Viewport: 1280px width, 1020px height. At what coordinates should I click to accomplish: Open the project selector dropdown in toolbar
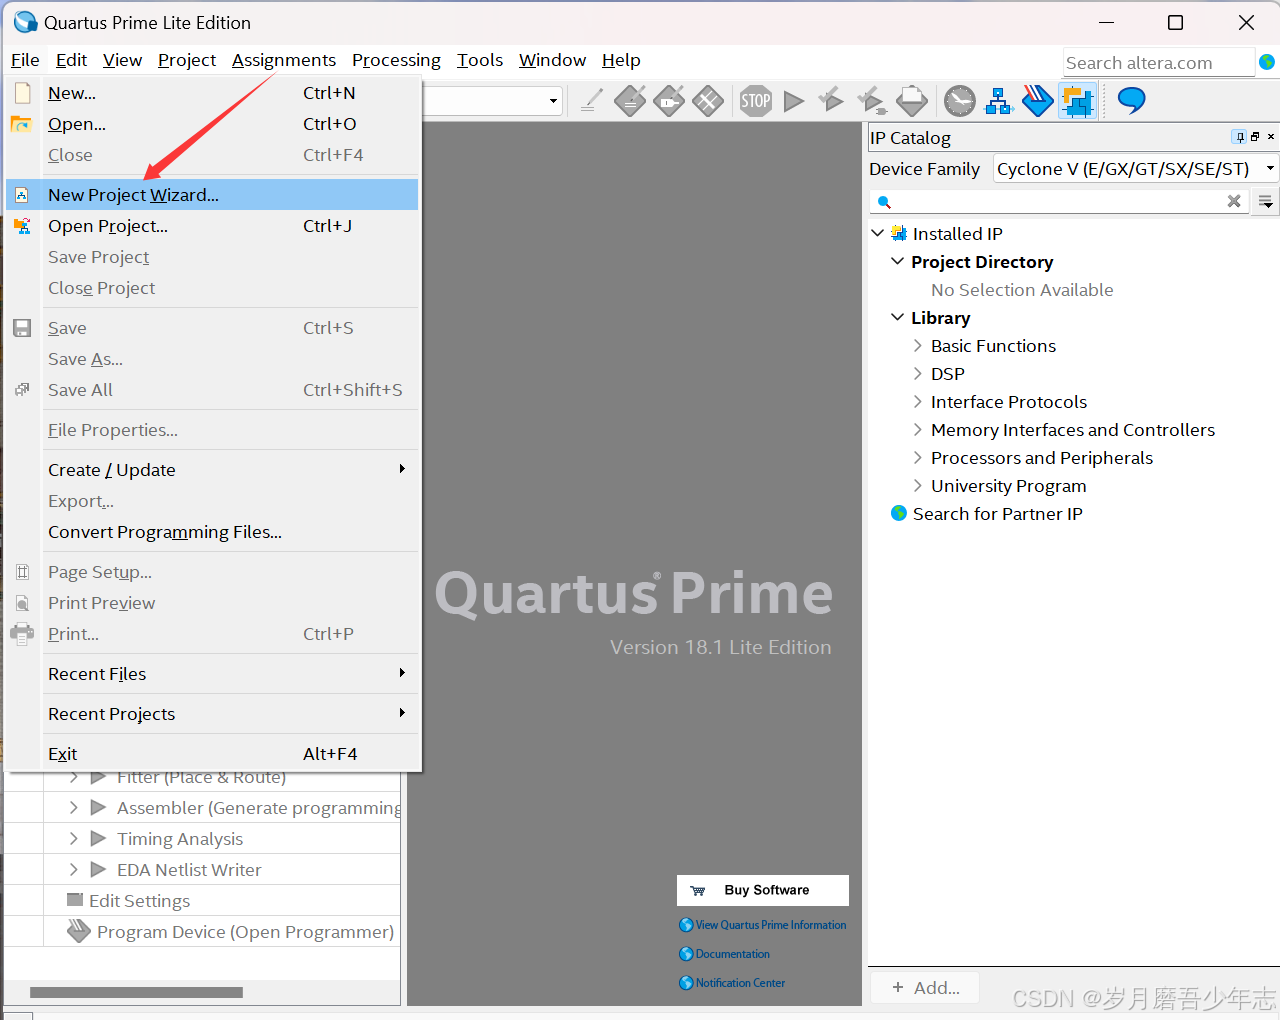553,101
